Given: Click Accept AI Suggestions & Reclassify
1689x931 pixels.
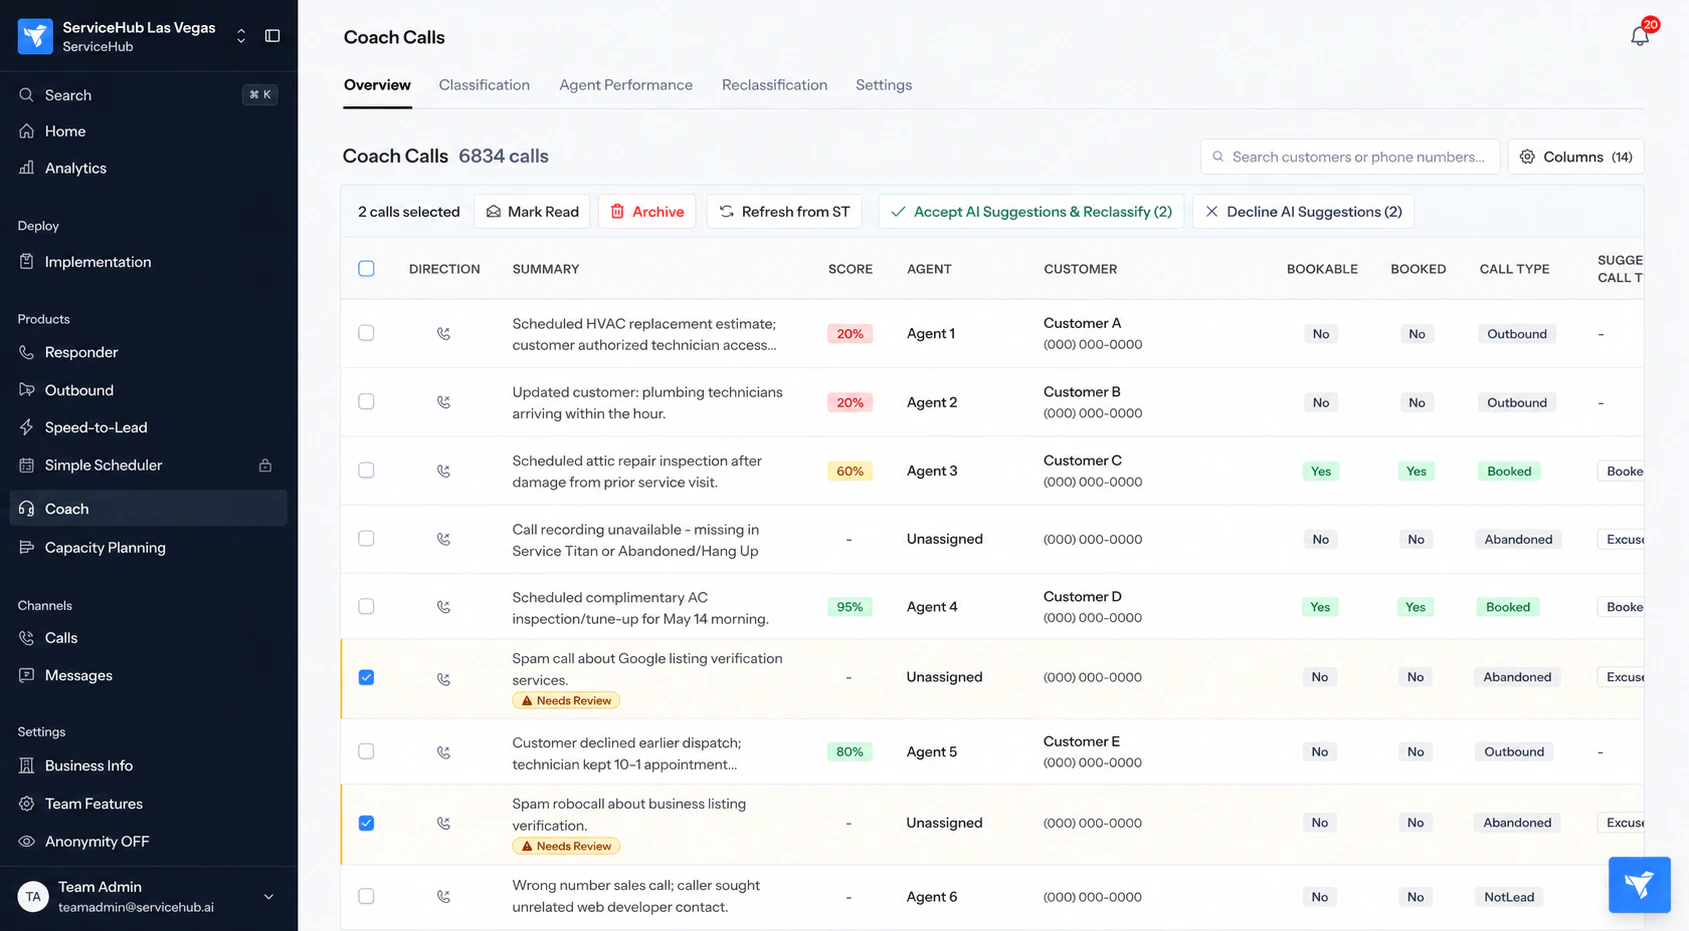Looking at the screenshot, I should click(x=1031, y=212).
